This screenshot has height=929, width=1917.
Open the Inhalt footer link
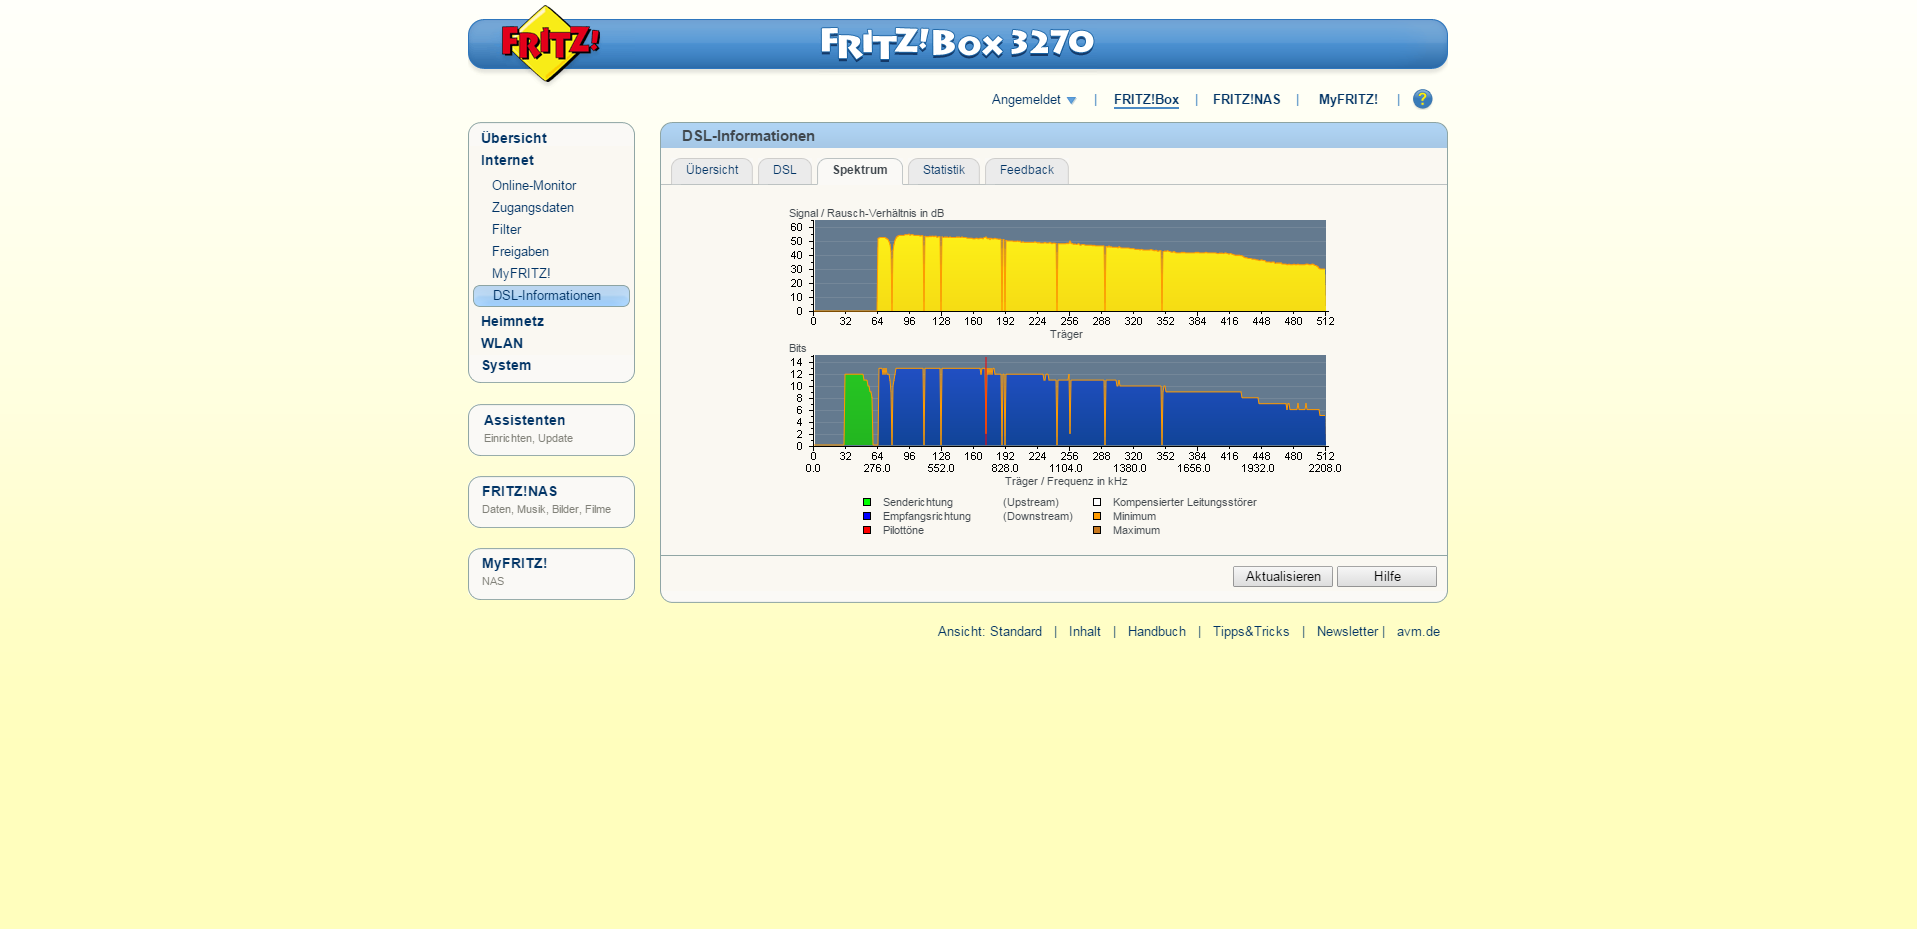(x=1084, y=632)
